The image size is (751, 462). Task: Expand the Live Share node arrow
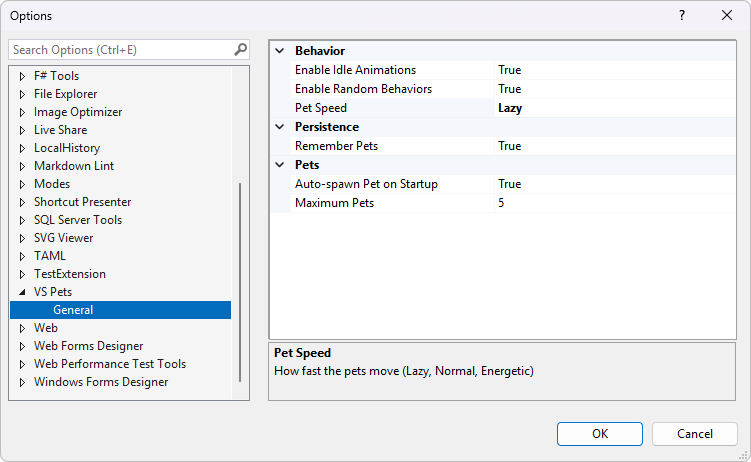coord(22,130)
